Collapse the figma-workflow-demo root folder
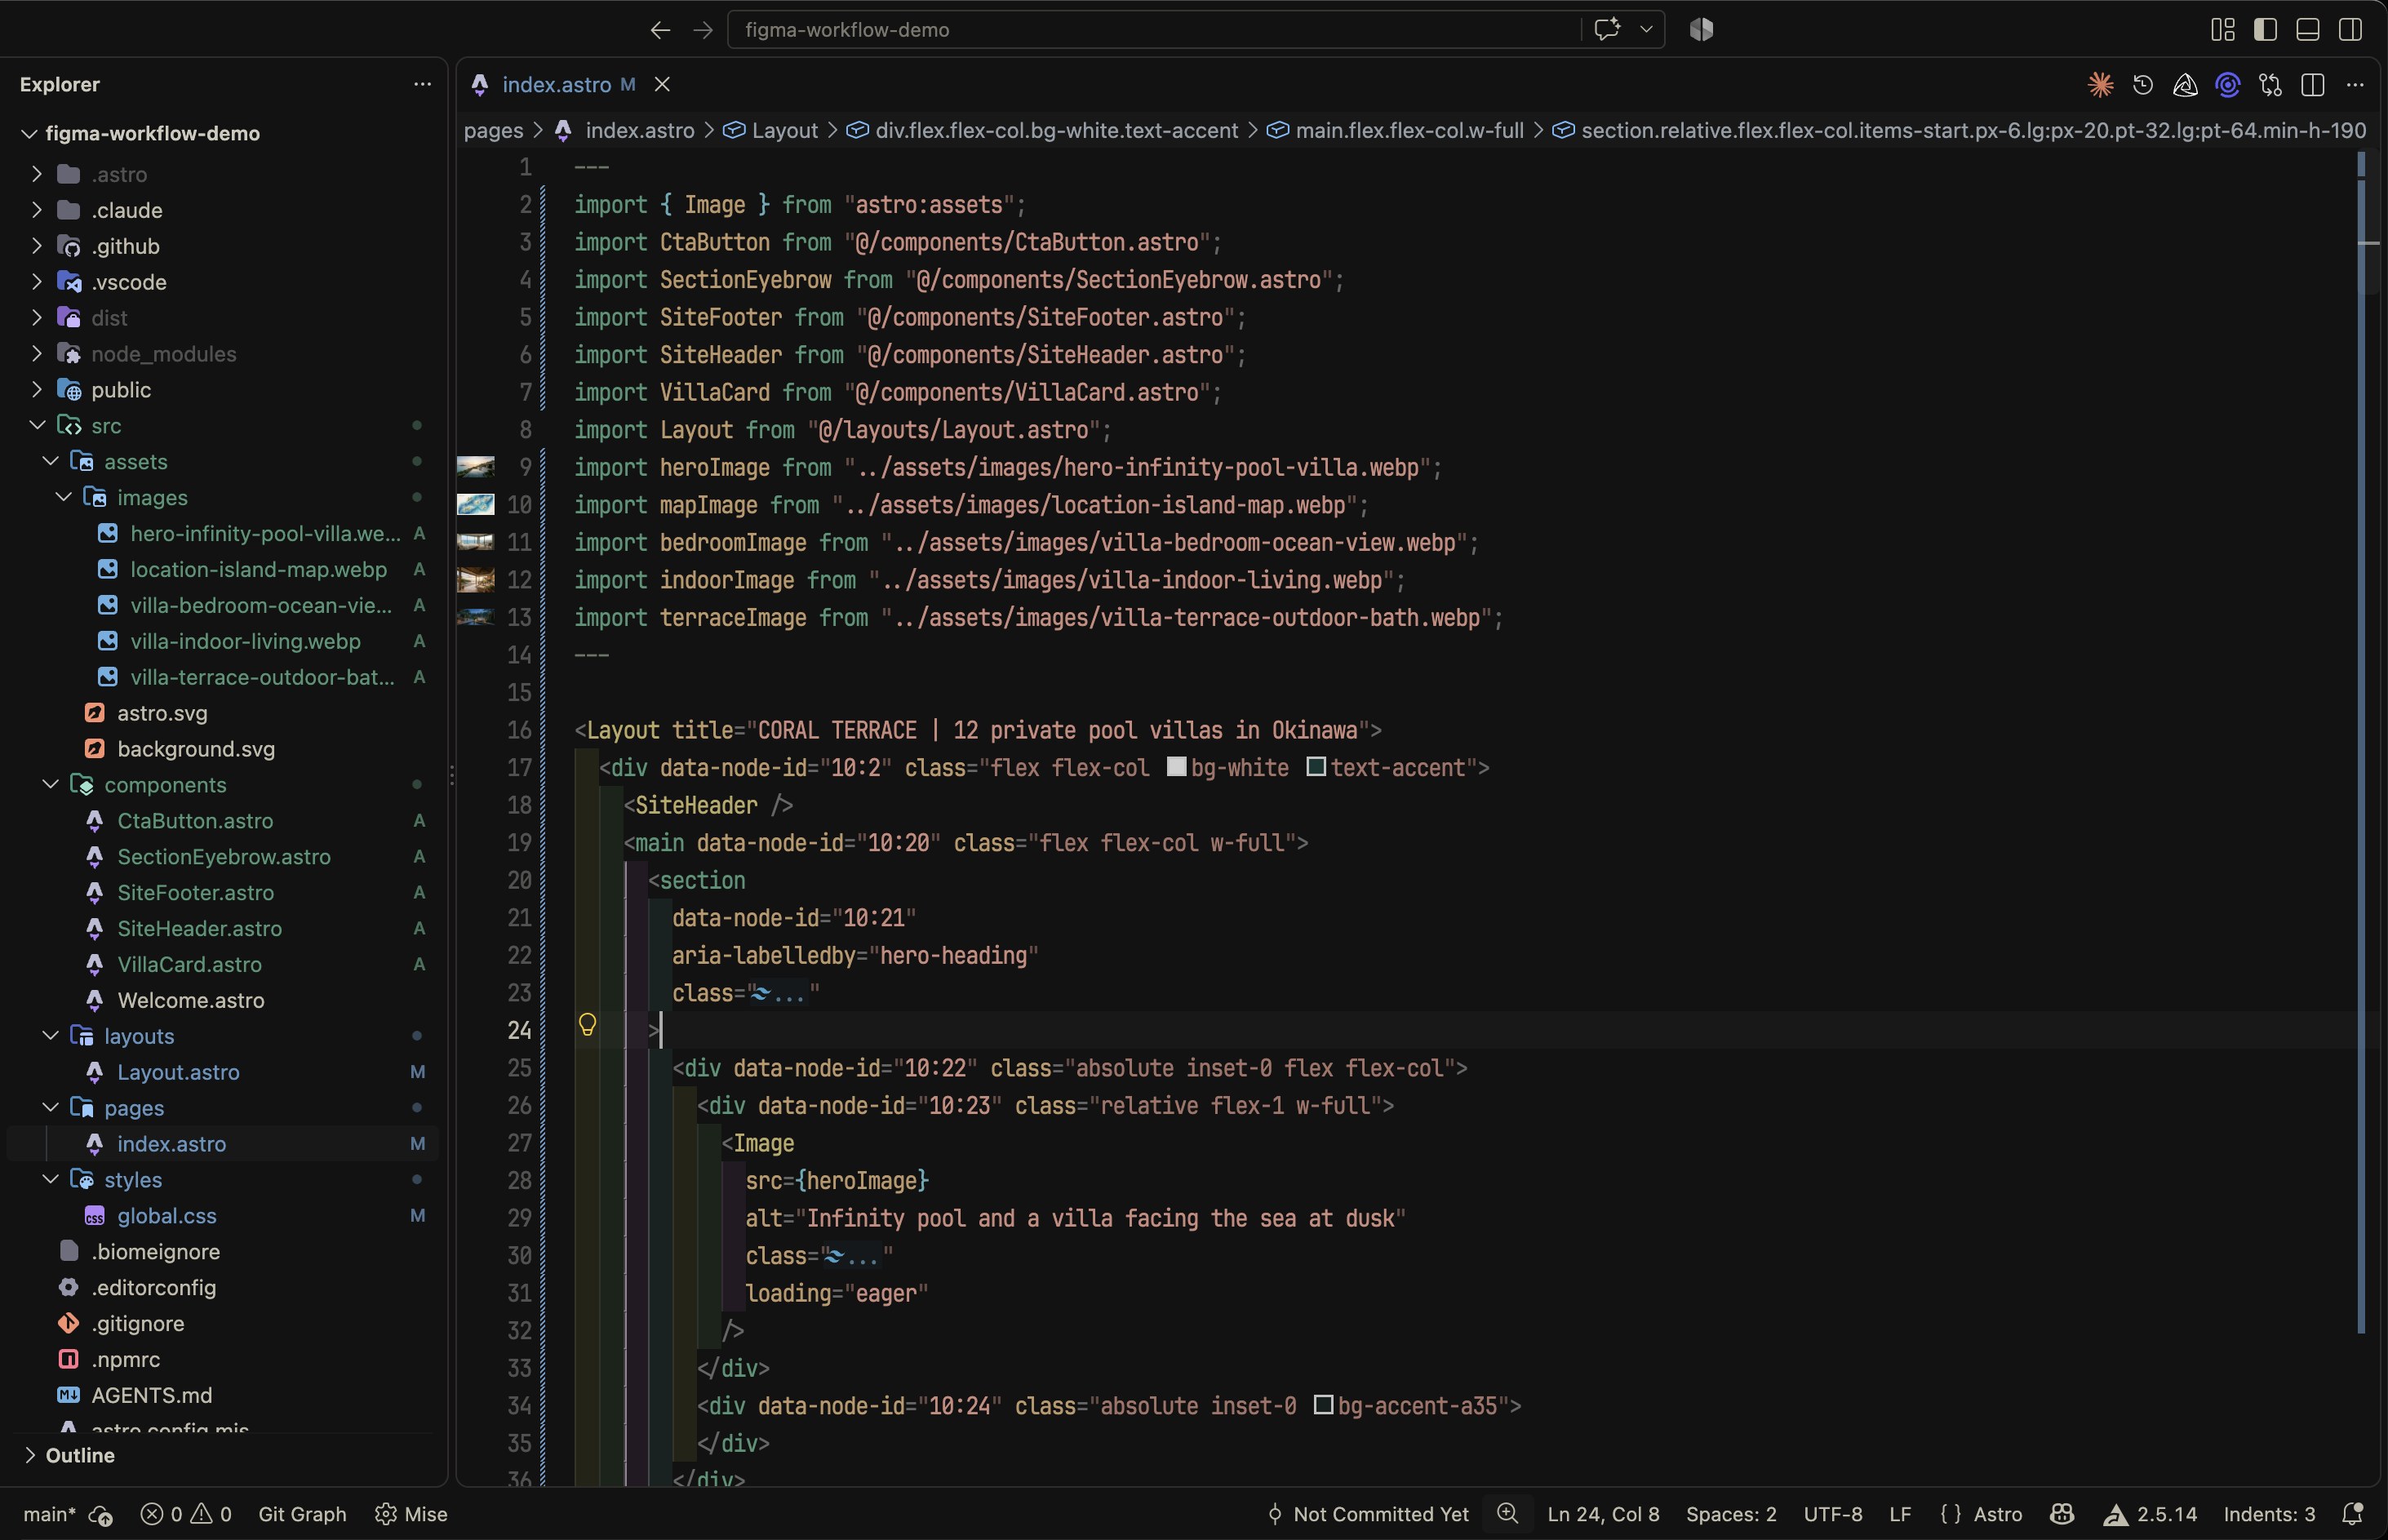The image size is (2388, 1540). tap(30, 133)
